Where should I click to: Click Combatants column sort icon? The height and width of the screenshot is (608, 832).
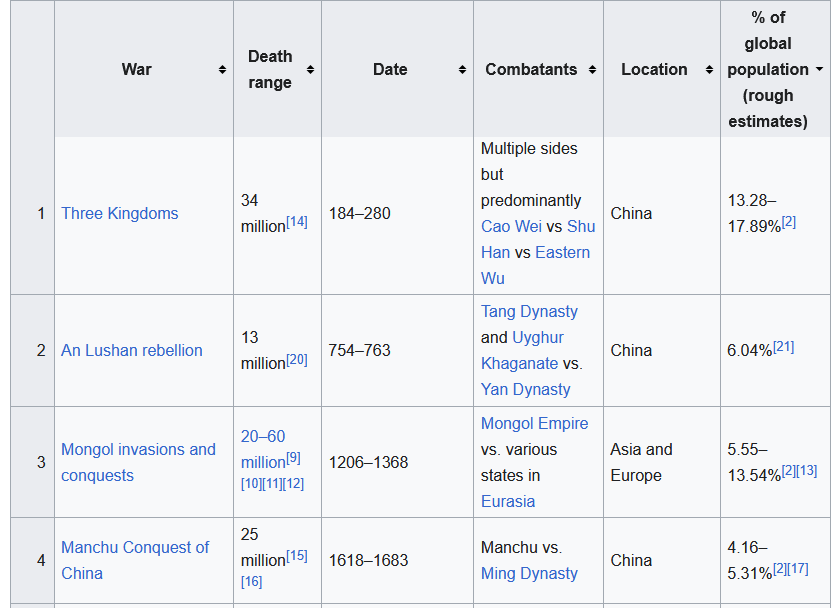pyautogui.click(x=592, y=70)
